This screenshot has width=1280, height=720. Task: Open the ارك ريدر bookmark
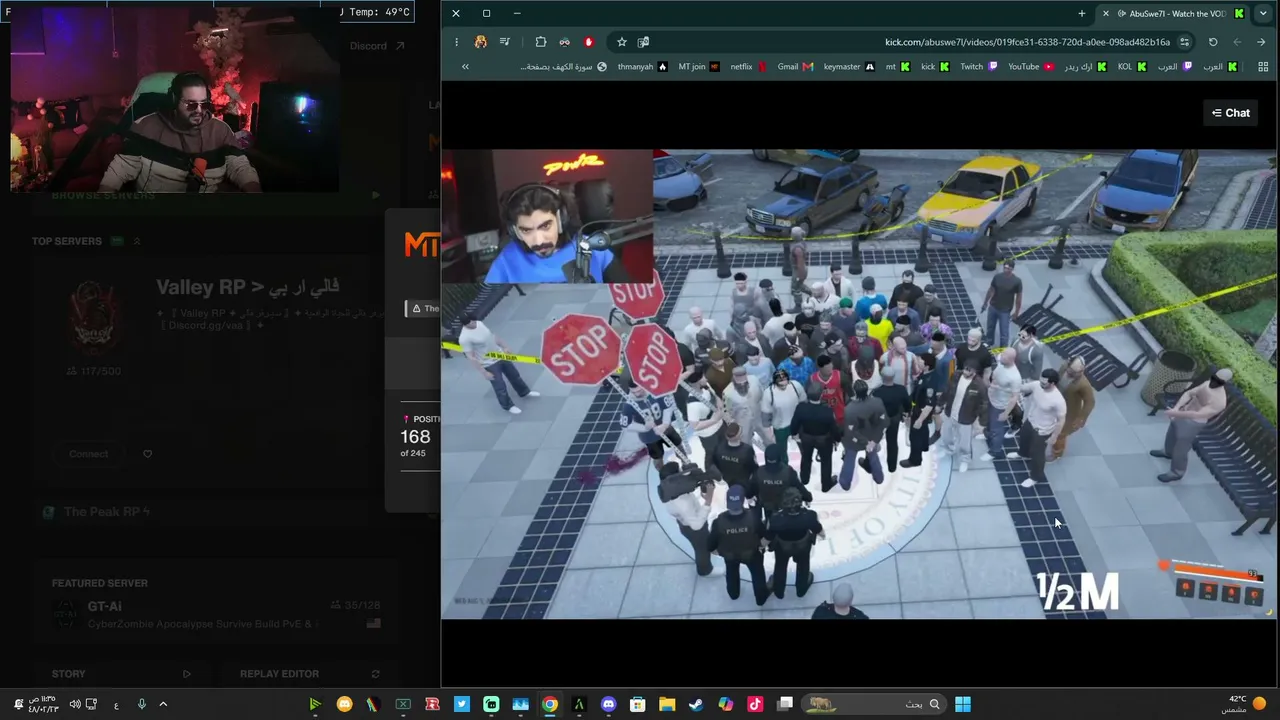[1086, 67]
